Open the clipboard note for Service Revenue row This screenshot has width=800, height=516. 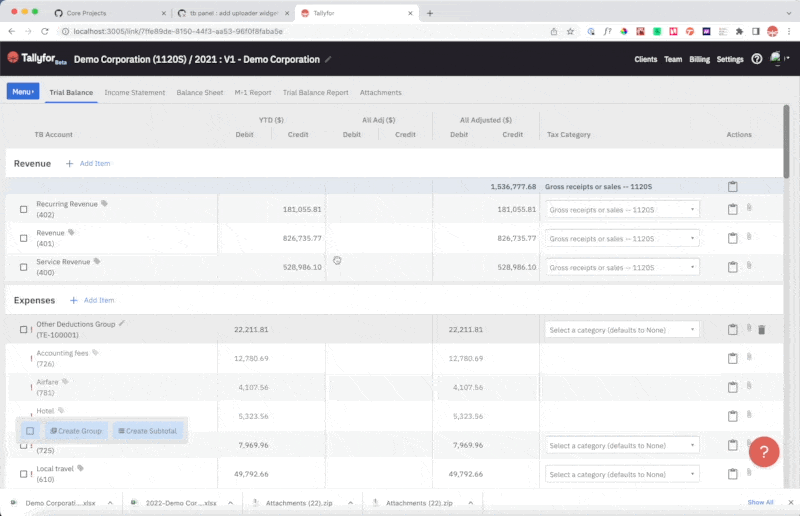coord(732,266)
